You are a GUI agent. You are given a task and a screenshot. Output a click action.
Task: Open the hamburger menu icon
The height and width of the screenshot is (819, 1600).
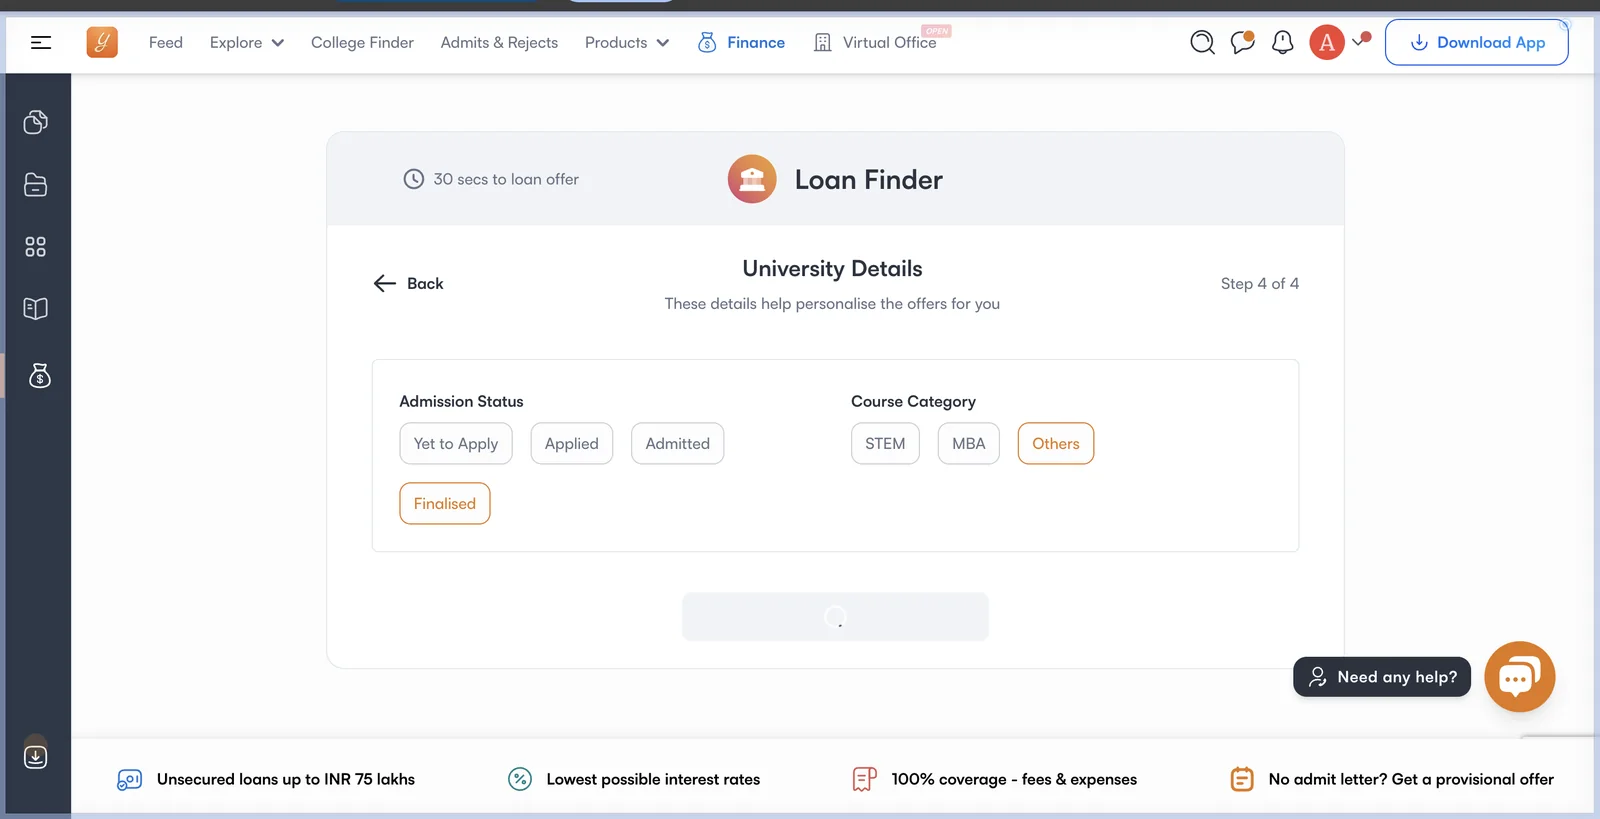[41, 42]
